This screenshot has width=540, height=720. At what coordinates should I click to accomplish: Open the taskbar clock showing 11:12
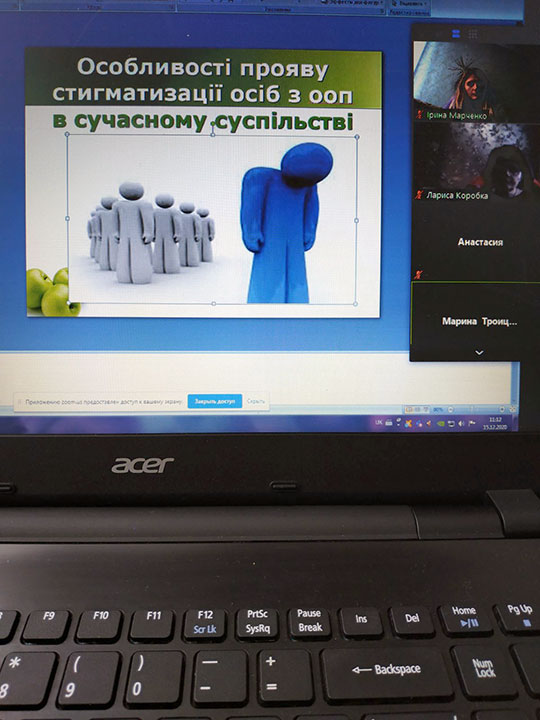tap(496, 423)
